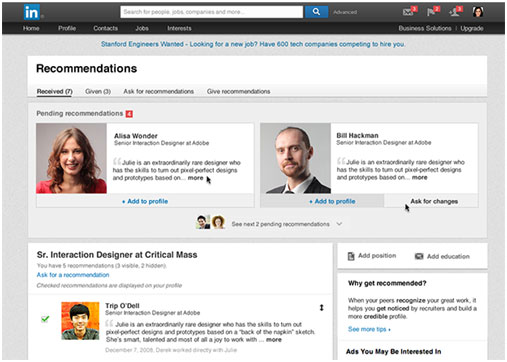Open the account profile avatar
The height and width of the screenshot is (362, 507).
tap(478, 12)
